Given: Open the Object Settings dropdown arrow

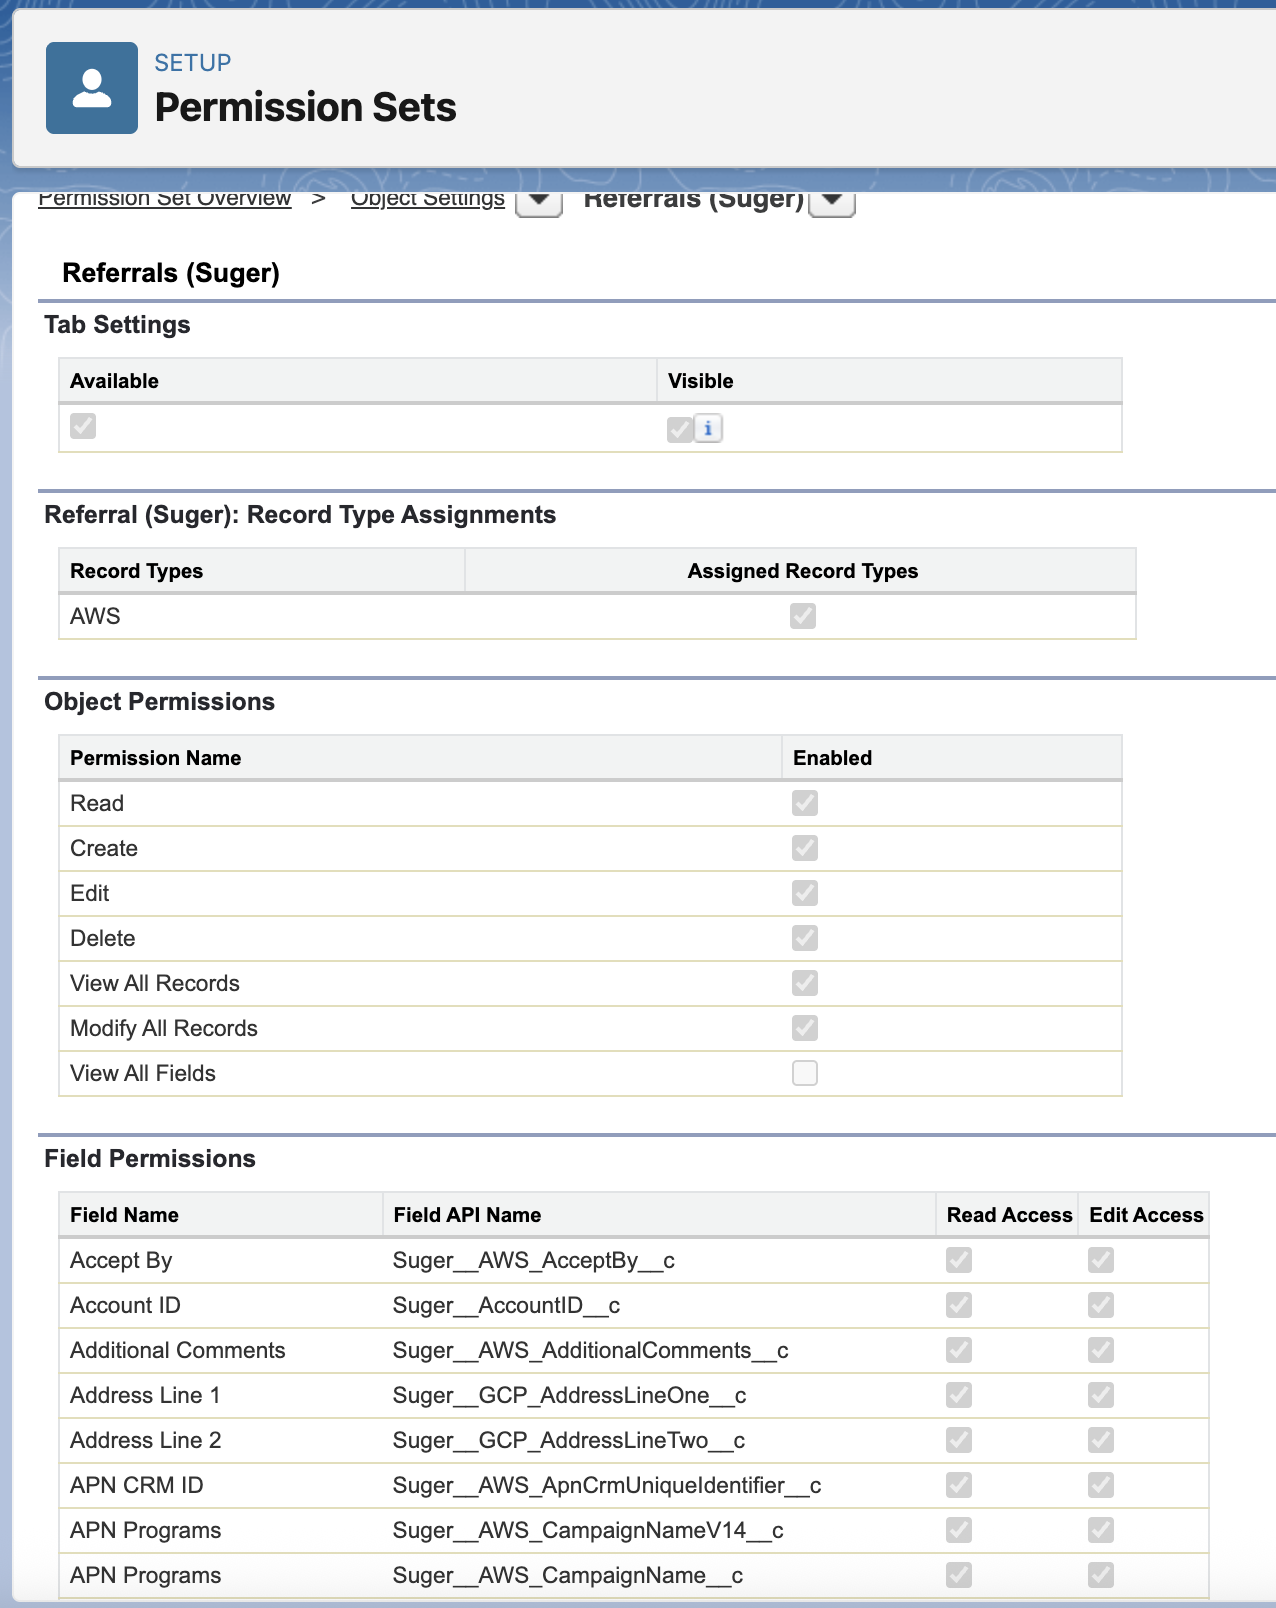Looking at the screenshot, I should pyautogui.click(x=538, y=200).
